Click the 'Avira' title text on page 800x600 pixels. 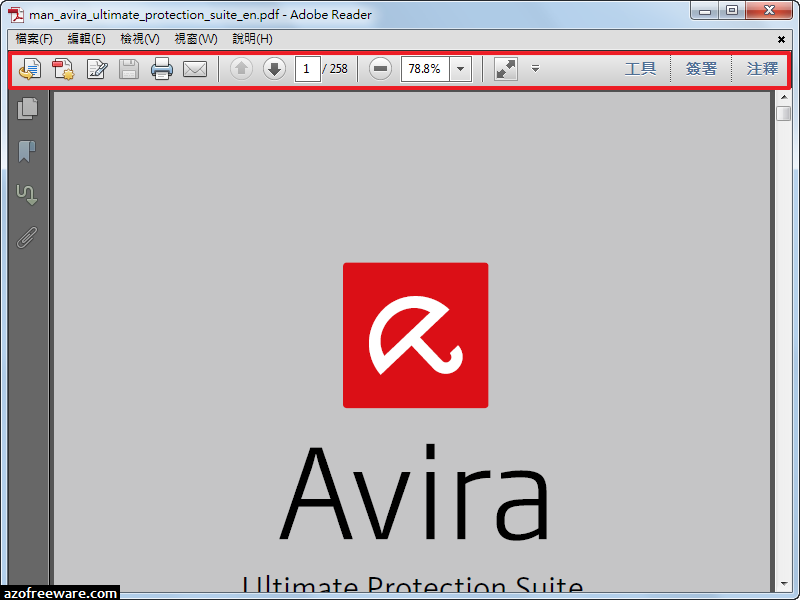click(415, 492)
